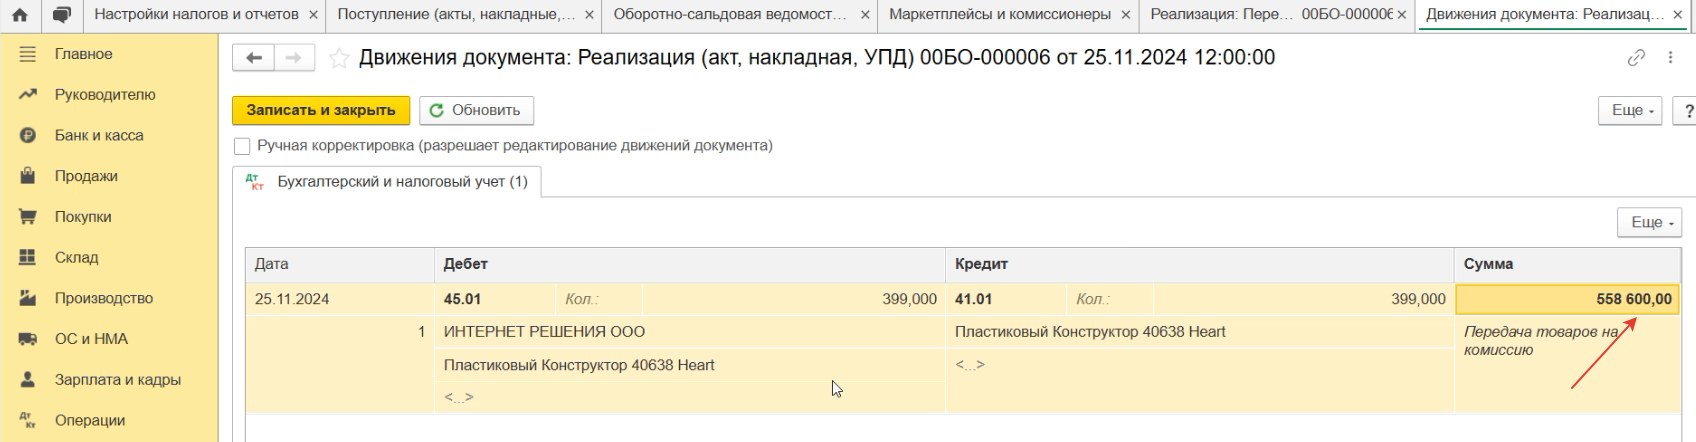1696x442 pixels.
Task: Close the Настройки налогов и отчетов tab
Action: pos(314,15)
